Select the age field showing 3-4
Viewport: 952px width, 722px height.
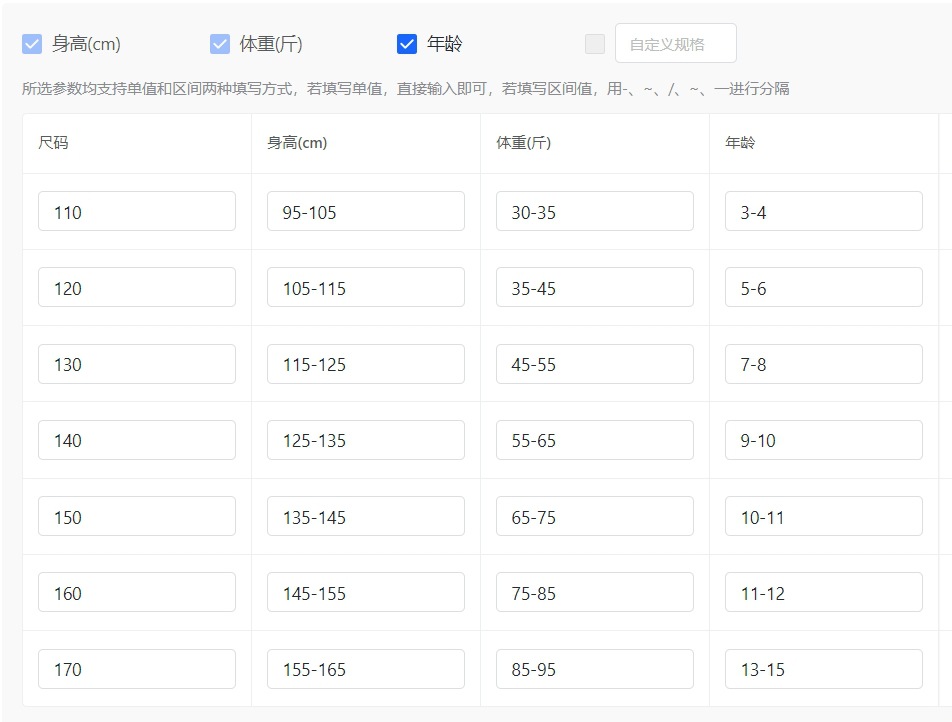tap(824, 212)
